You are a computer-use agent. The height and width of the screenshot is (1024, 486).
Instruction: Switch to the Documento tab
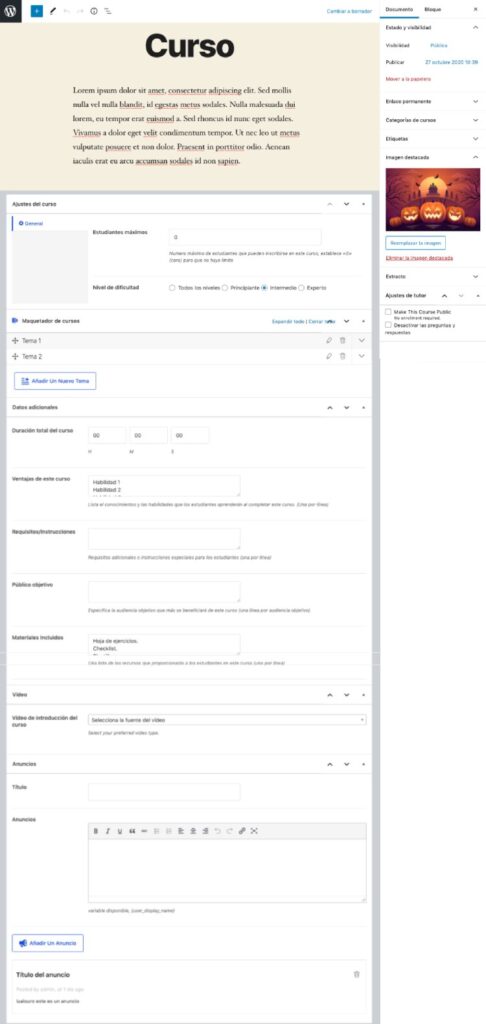(x=399, y=9)
